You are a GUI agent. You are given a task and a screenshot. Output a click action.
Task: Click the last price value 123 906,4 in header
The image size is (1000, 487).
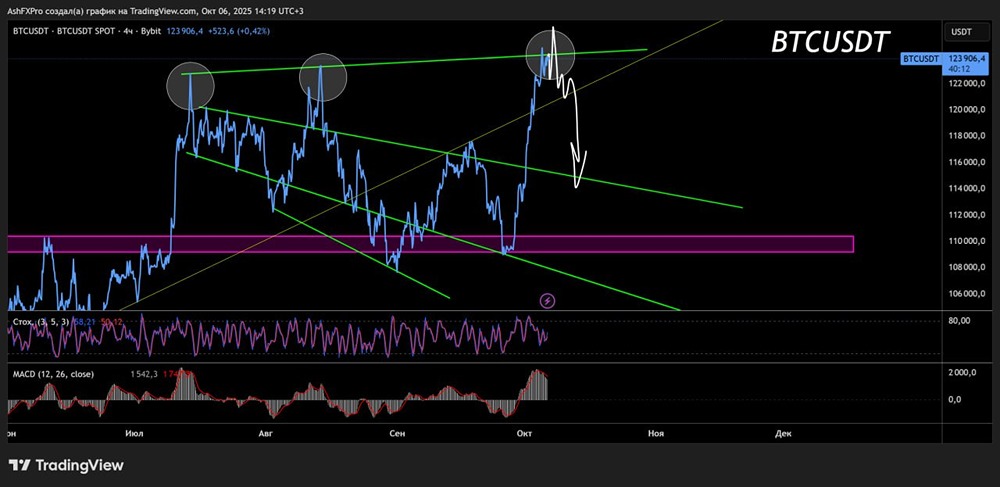tap(186, 31)
